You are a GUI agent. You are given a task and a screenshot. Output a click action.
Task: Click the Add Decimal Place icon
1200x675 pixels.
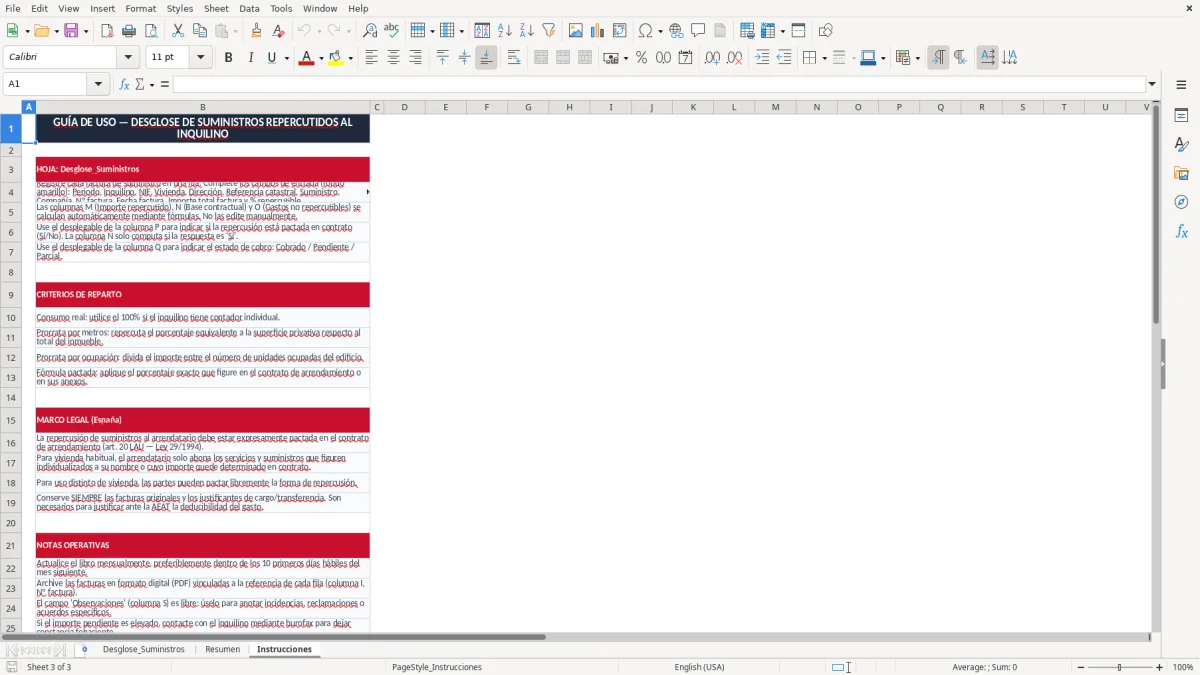[713, 58]
